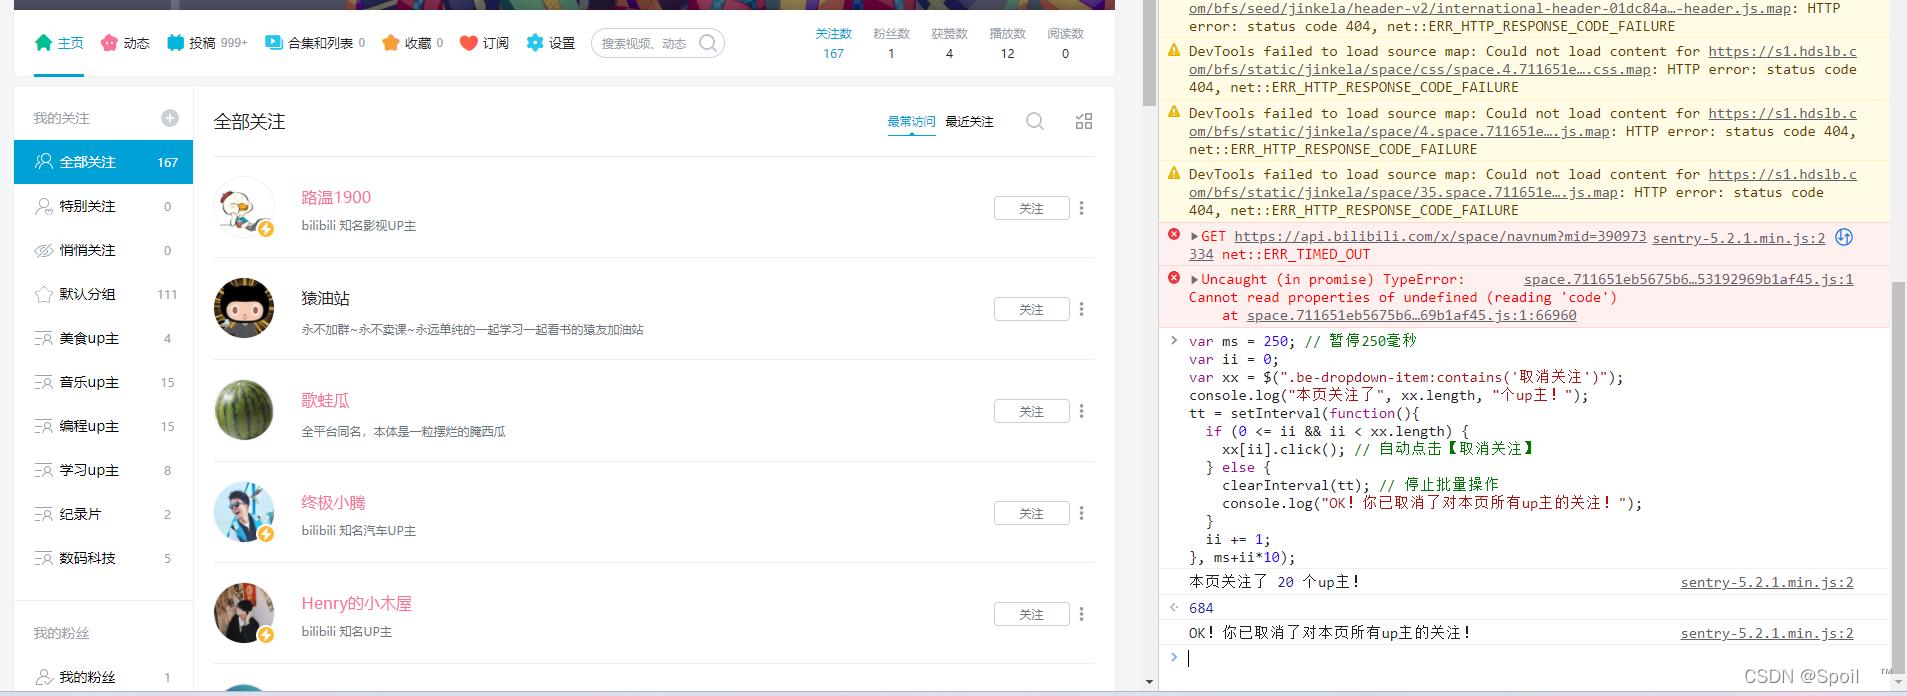Select the 悄悄关注 group

(x=103, y=250)
